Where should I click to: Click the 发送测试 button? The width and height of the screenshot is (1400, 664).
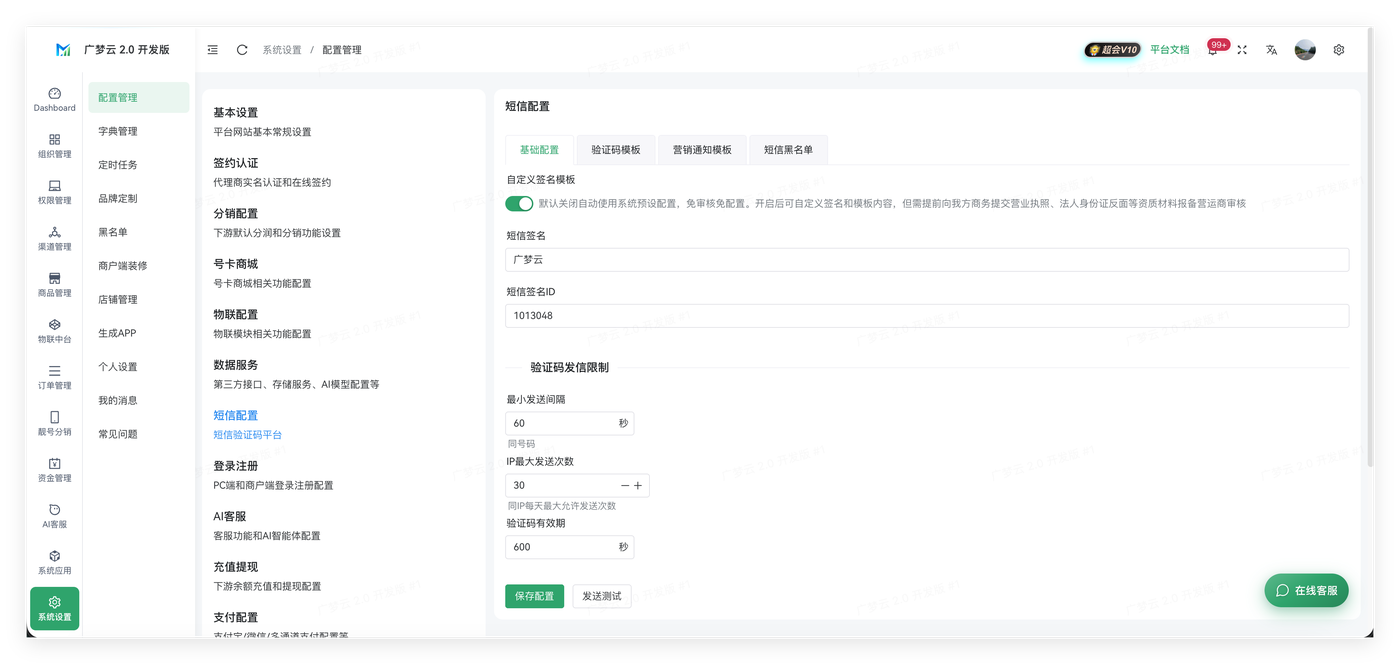(x=602, y=596)
